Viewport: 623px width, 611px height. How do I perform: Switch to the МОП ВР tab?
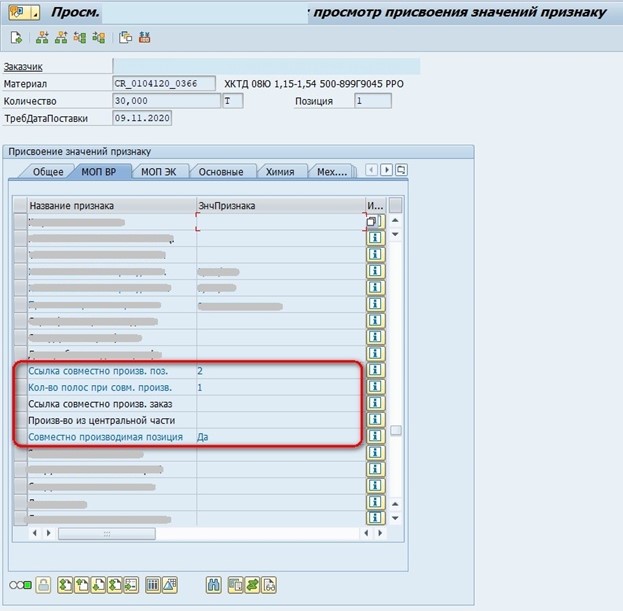tap(99, 172)
